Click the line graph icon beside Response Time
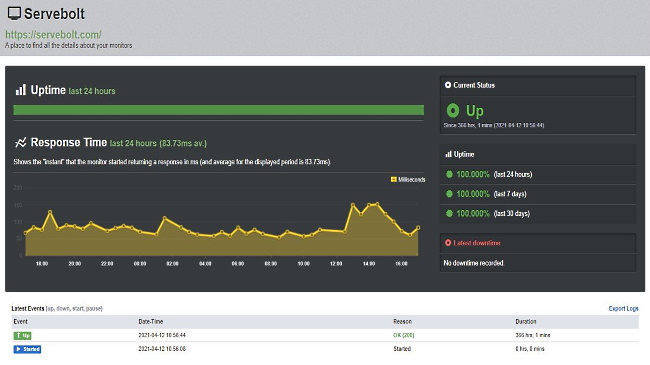The height and width of the screenshot is (365, 650). point(21,143)
